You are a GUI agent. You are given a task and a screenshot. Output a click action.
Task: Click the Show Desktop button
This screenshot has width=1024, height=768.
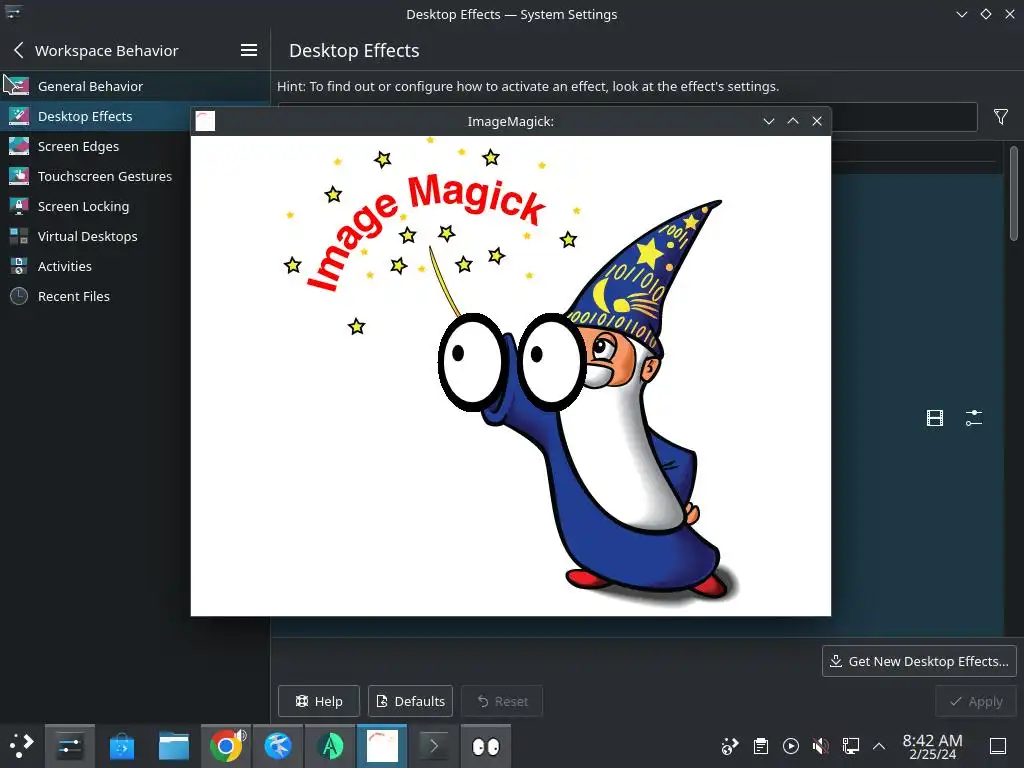click(x=998, y=746)
